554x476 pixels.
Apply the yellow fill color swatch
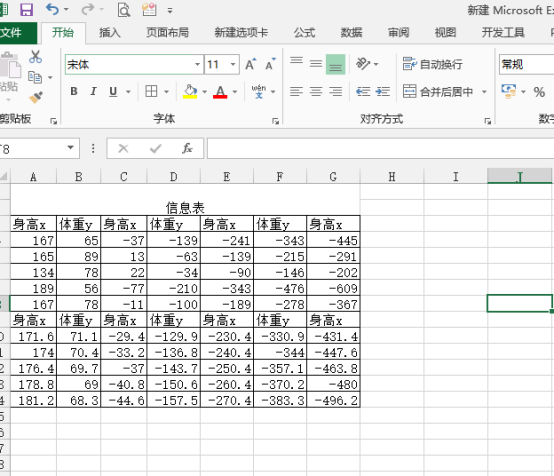190,92
